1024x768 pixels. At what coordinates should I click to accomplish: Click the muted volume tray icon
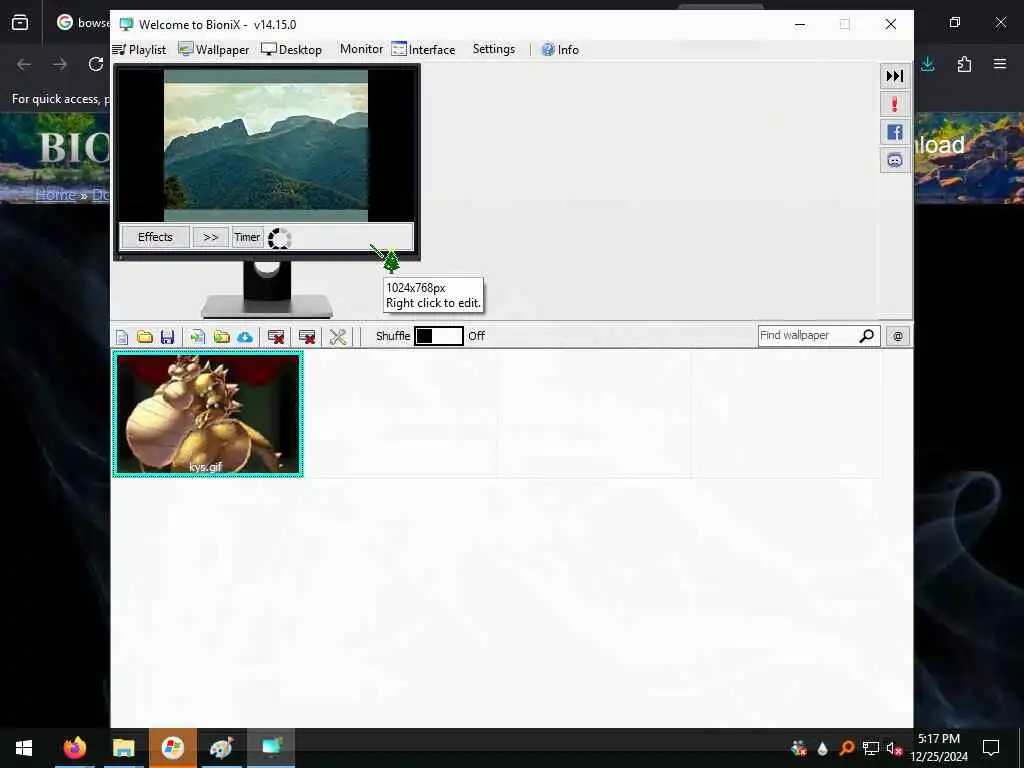pos(894,748)
